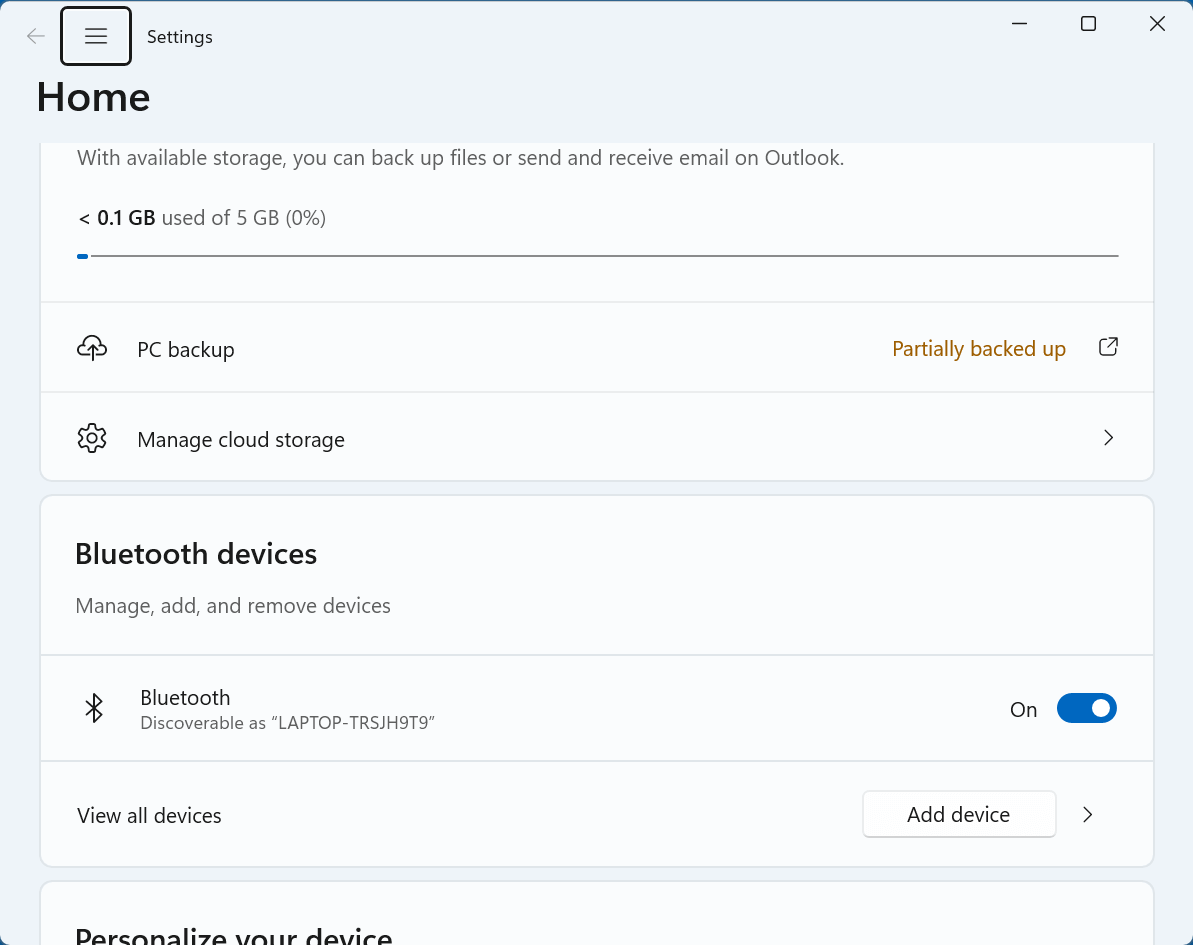Click the Settings label next to the menu

pyautogui.click(x=180, y=36)
